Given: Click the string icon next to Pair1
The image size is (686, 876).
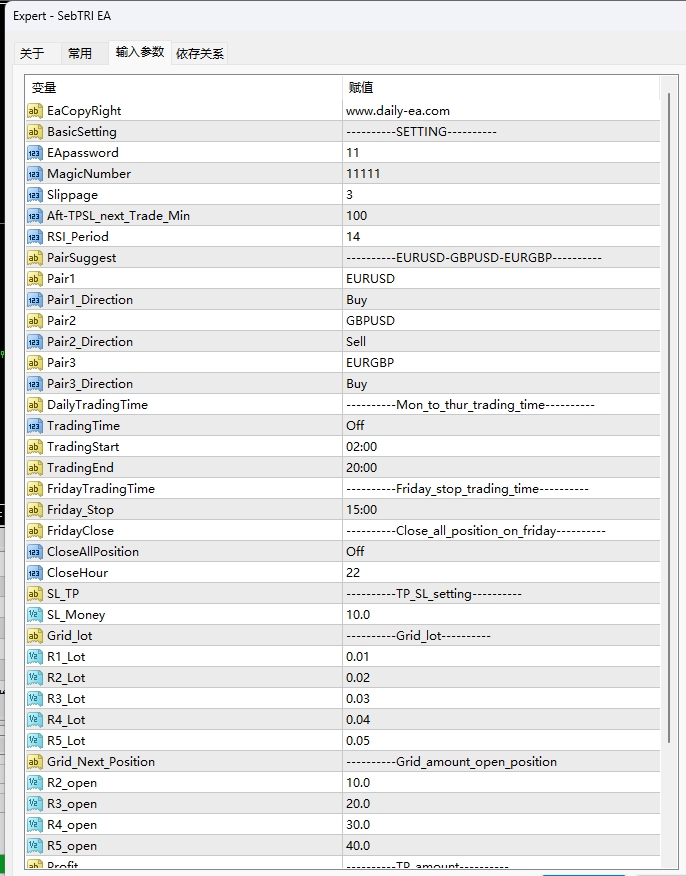Looking at the screenshot, I should tap(35, 279).
